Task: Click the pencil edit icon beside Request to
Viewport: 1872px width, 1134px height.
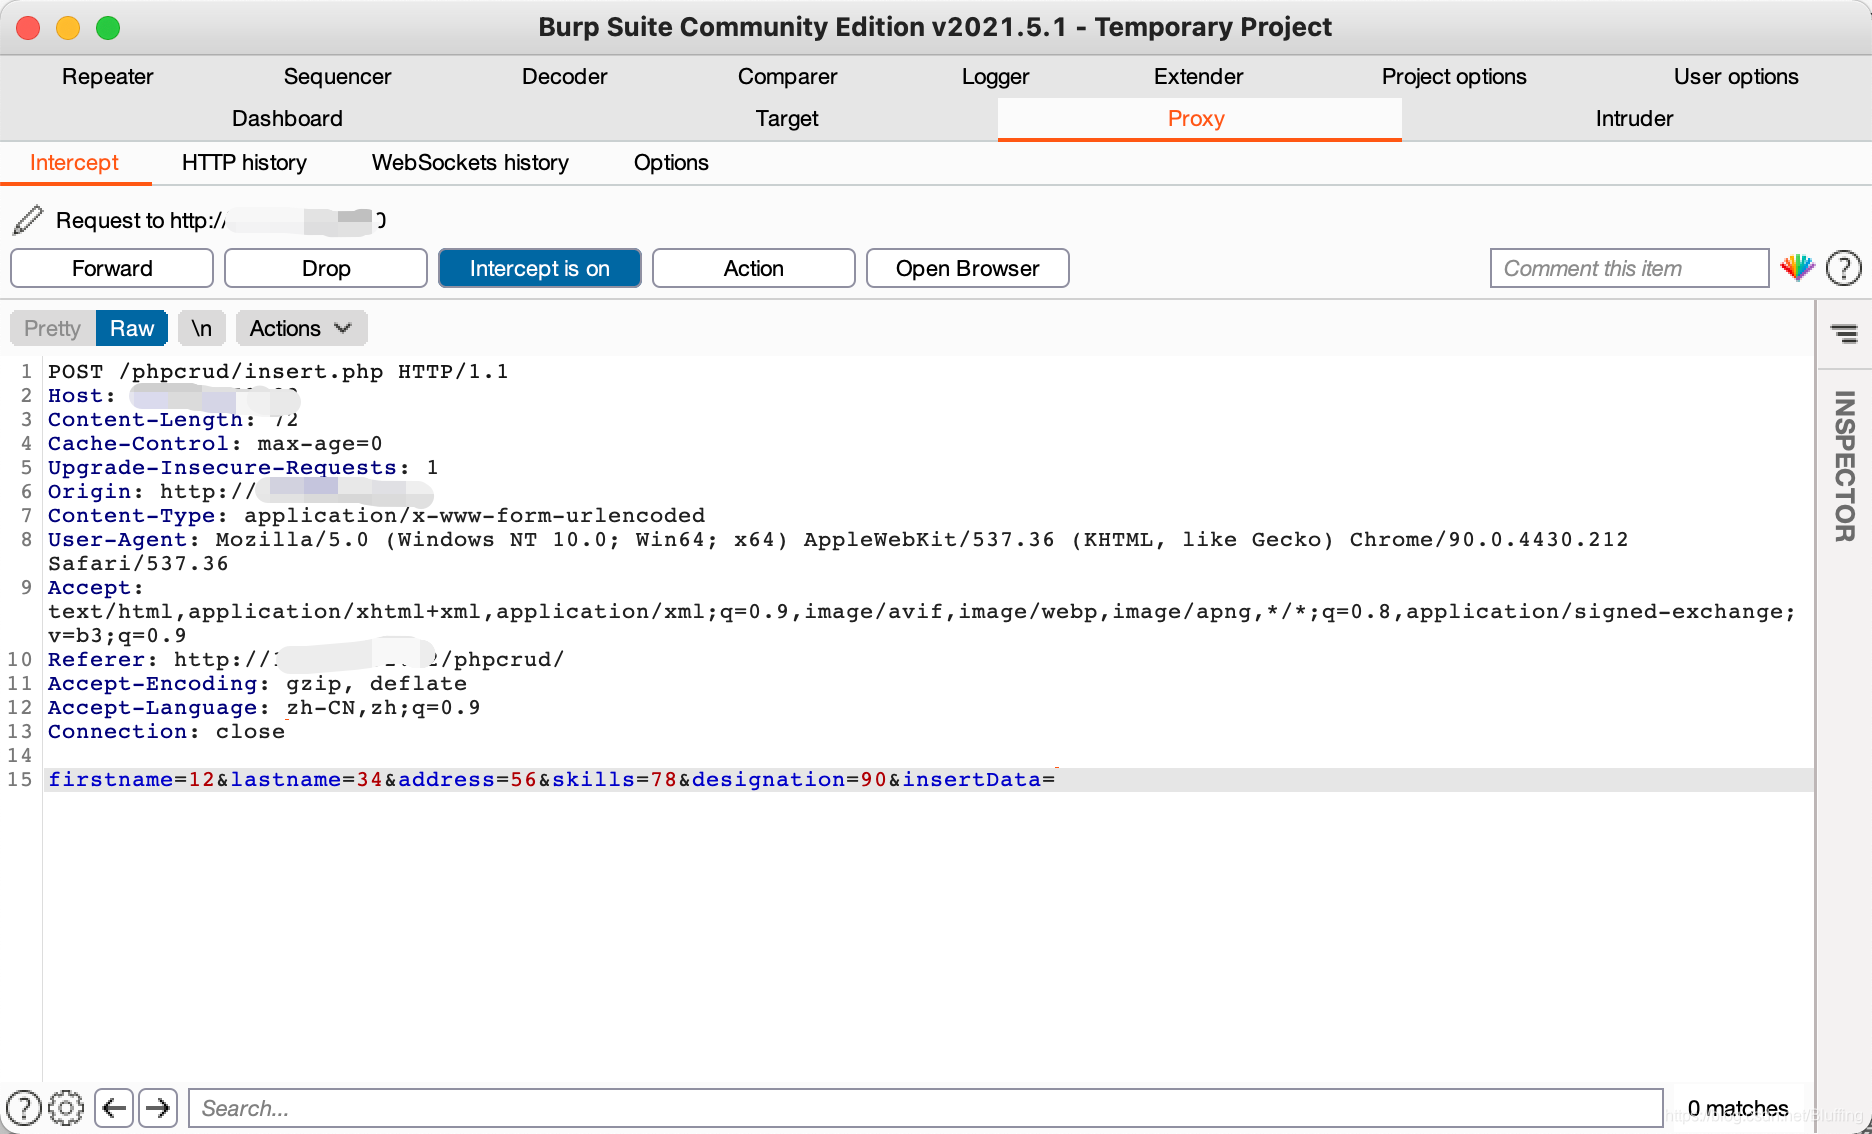Action: tap(28, 220)
